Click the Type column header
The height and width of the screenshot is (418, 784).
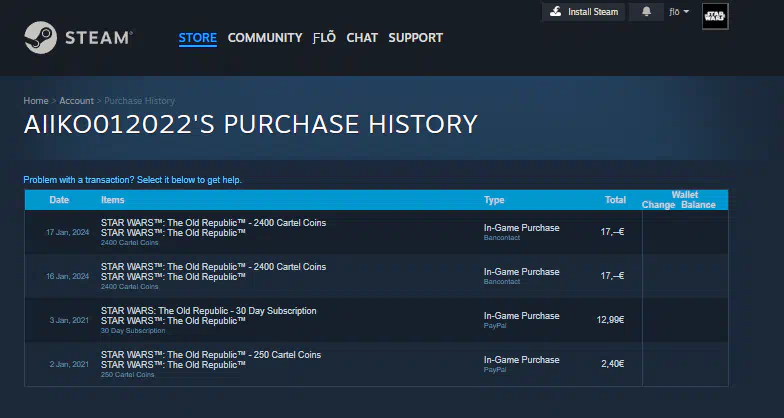coord(494,200)
